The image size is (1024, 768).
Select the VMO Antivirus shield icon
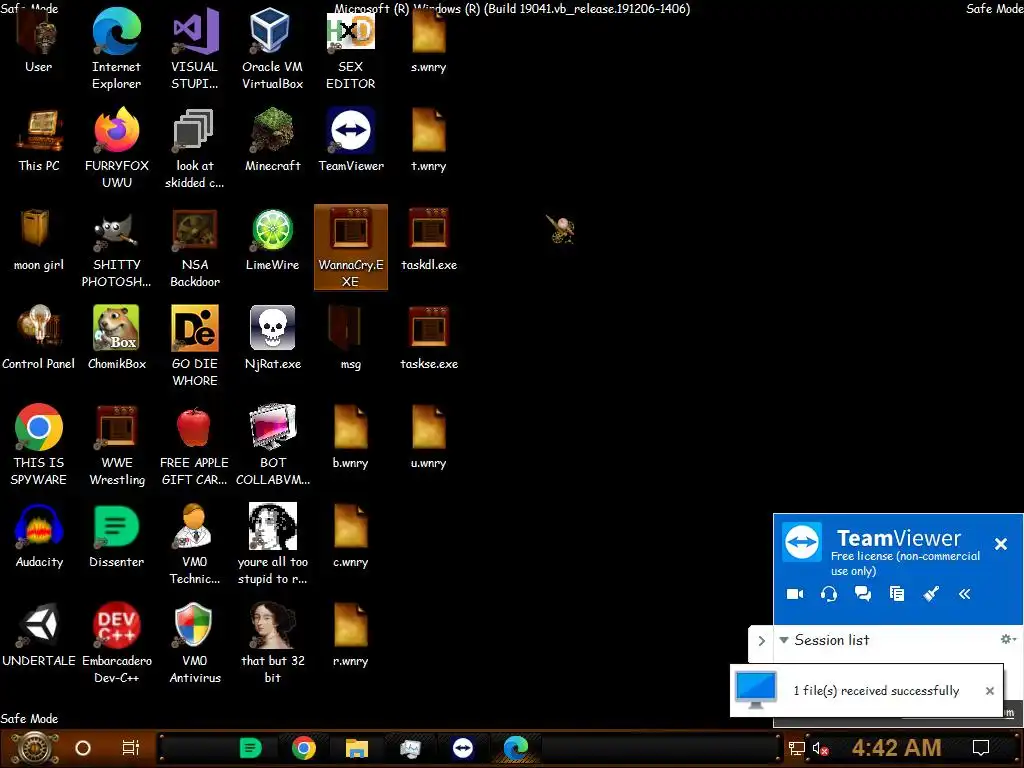[x=195, y=645]
